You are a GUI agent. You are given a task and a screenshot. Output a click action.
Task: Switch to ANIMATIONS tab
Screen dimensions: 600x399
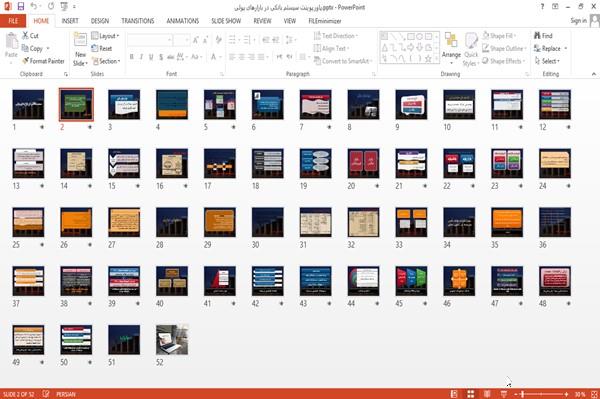[183, 21]
